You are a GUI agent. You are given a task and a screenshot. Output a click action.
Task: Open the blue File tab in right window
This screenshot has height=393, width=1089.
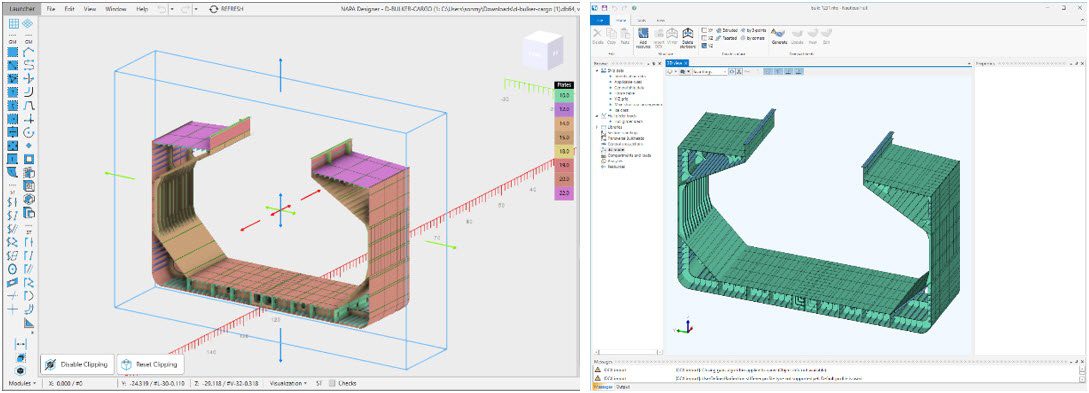tap(600, 20)
